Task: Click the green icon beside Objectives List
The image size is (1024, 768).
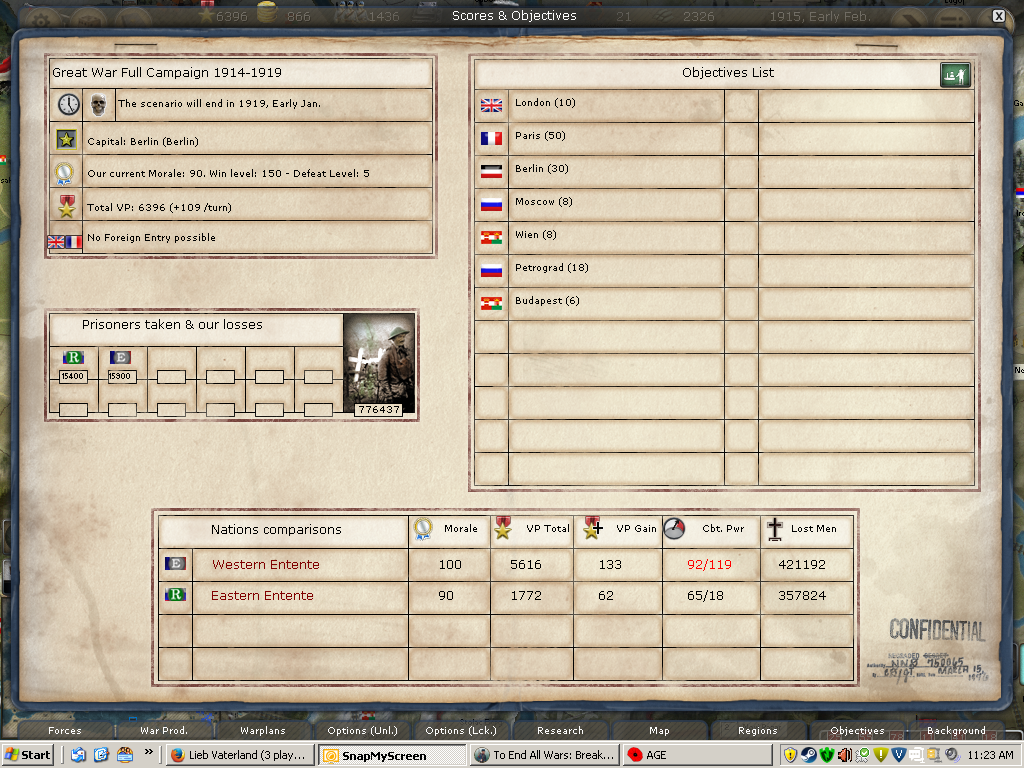Action: tap(955, 75)
